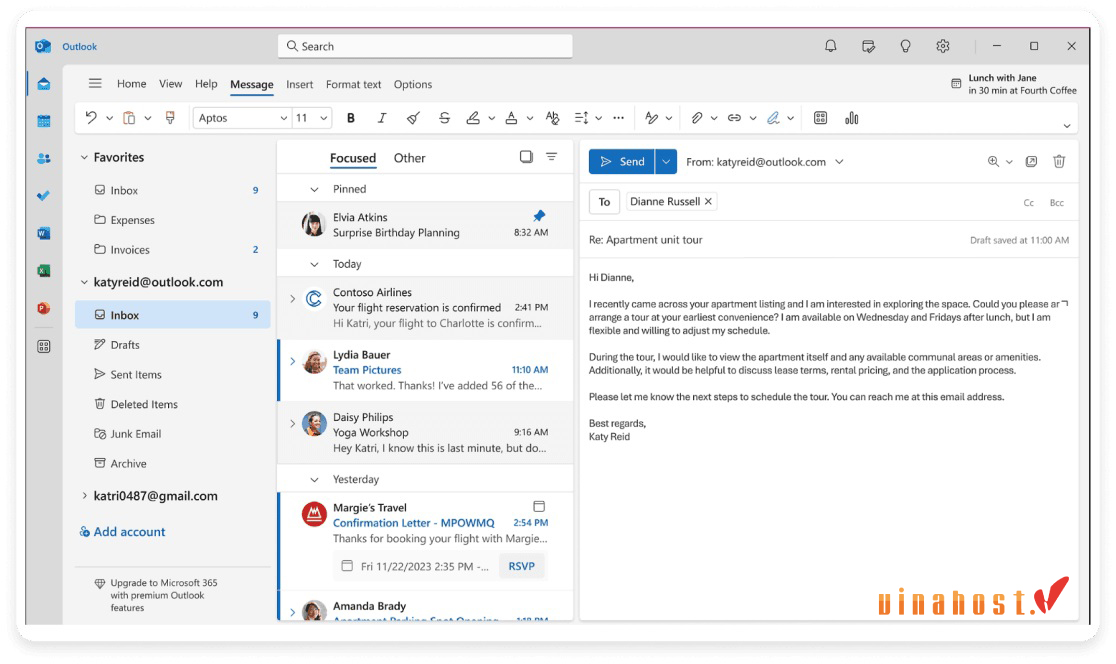
Task: Click the Undo button
Action: [x=91, y=118]
